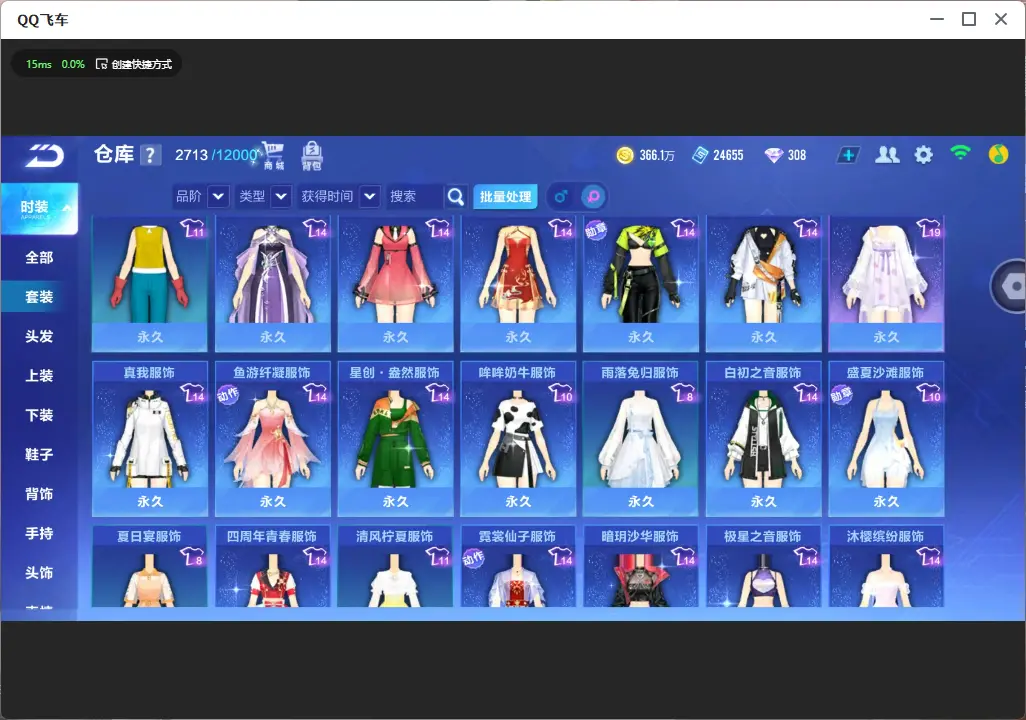Click the 创建快捷方式 shortcut icon
Screen dimensions: 1026x720
tap(101, 64)
